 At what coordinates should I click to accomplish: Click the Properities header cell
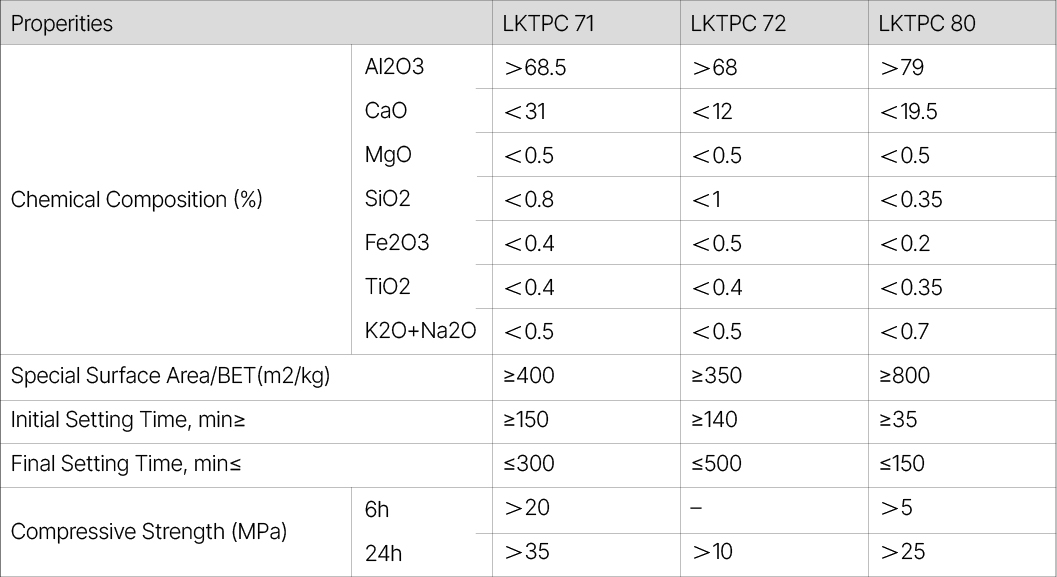(x=62, y=23)
